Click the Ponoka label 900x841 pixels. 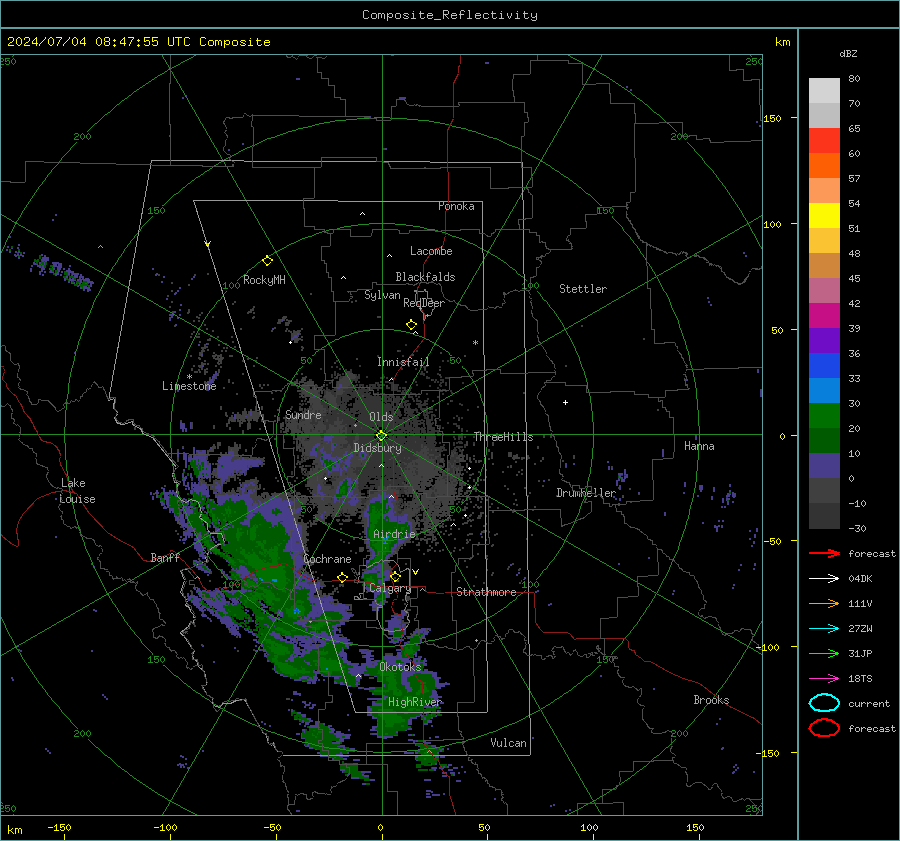coord(456,206)
